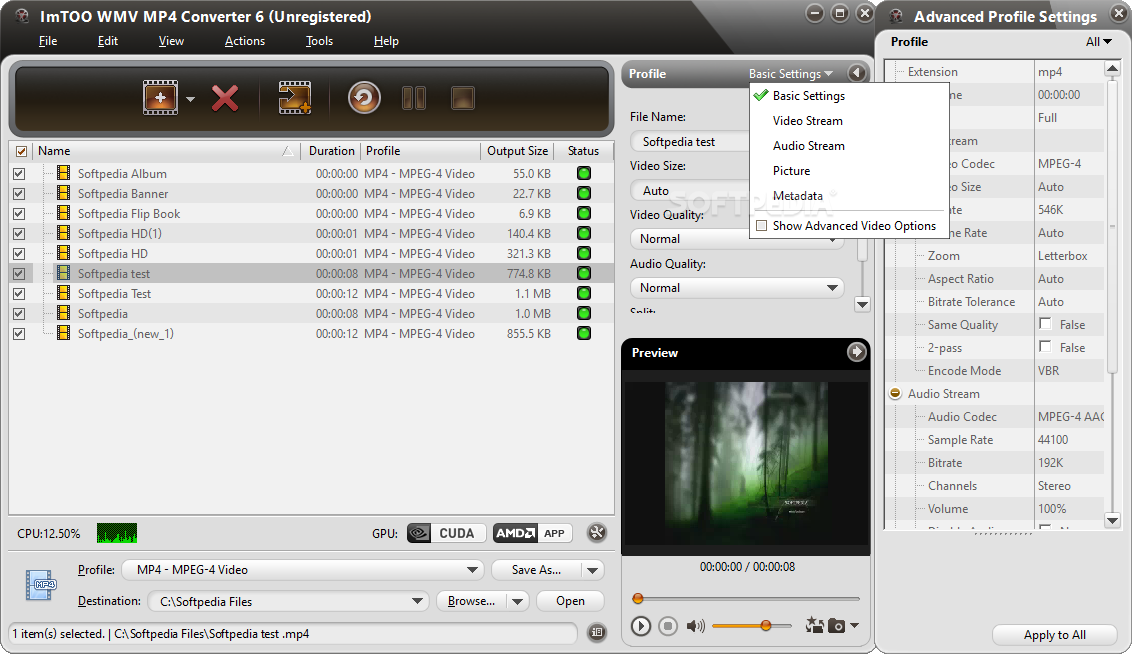
Task: Open the Actions menu
Action: (245, 41)
